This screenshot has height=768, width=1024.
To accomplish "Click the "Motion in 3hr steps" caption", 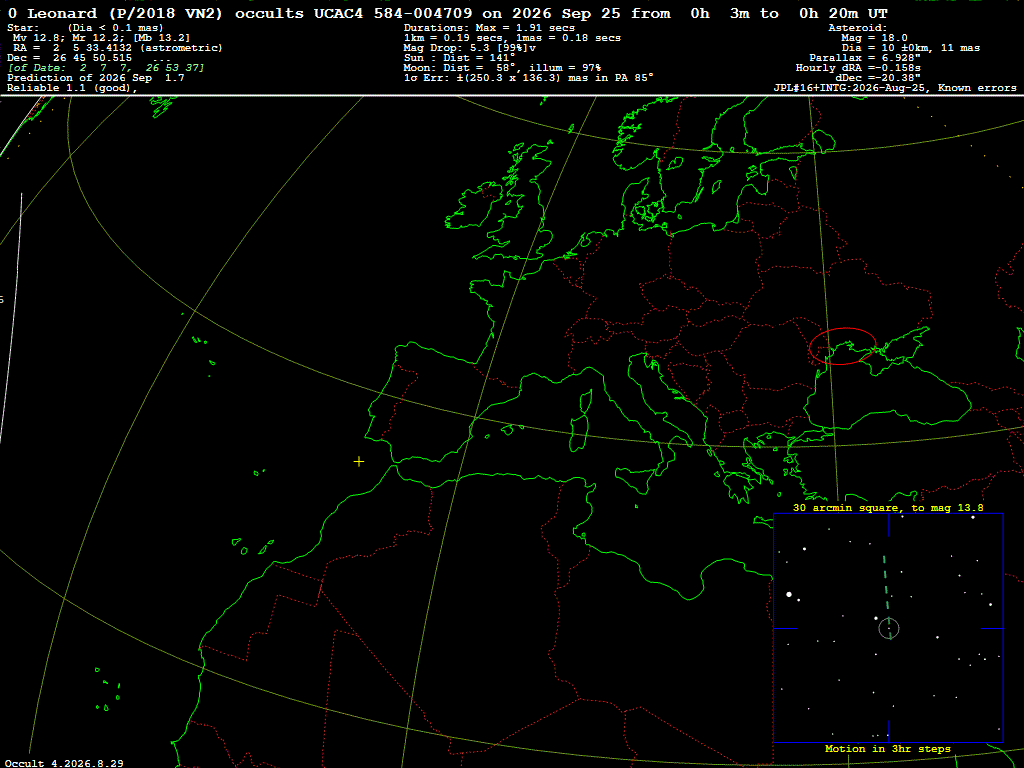I will (x=888, y=748).
